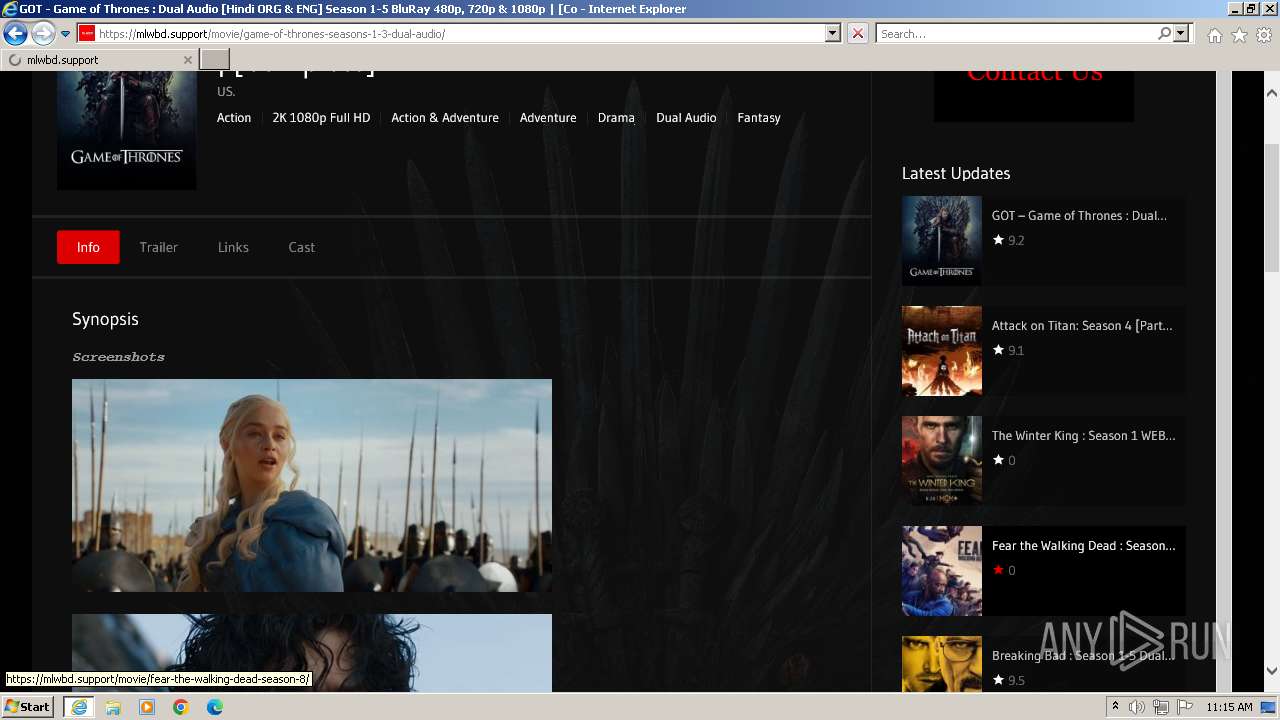Expand the address bar URL dropdown

833,34
